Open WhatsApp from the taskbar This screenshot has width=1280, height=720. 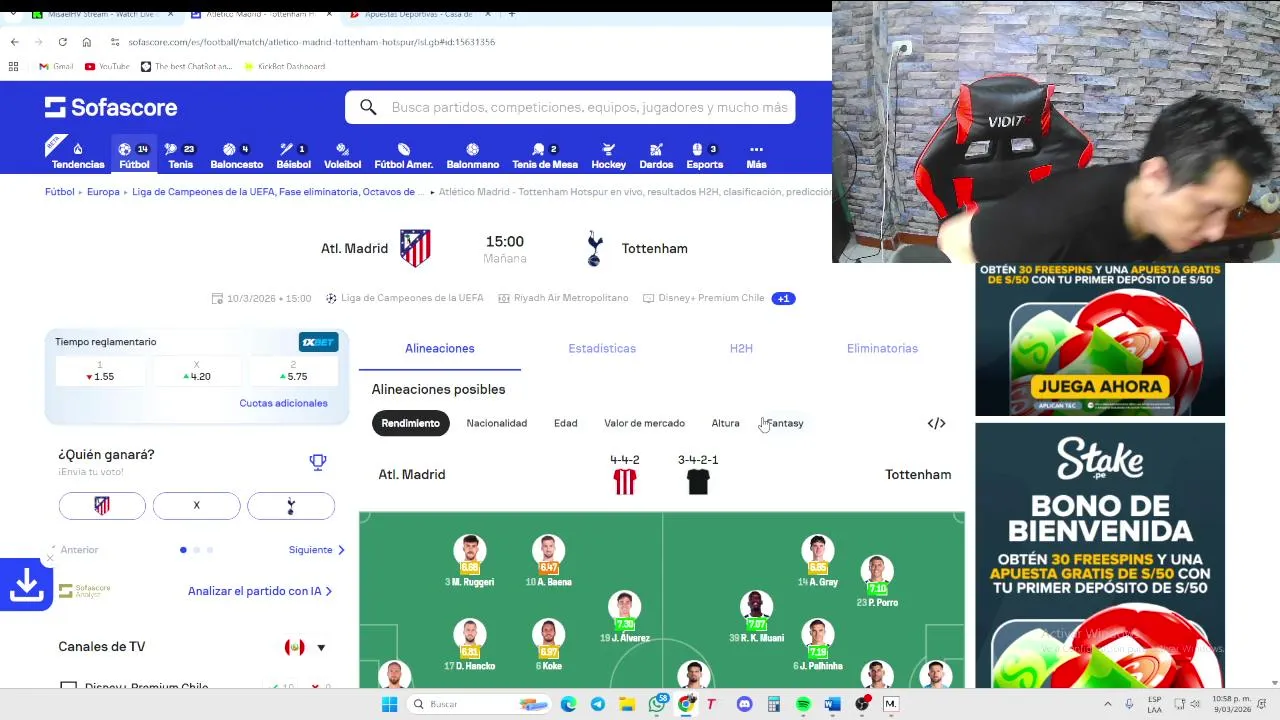pyautogui.click(x=657, y=704)
